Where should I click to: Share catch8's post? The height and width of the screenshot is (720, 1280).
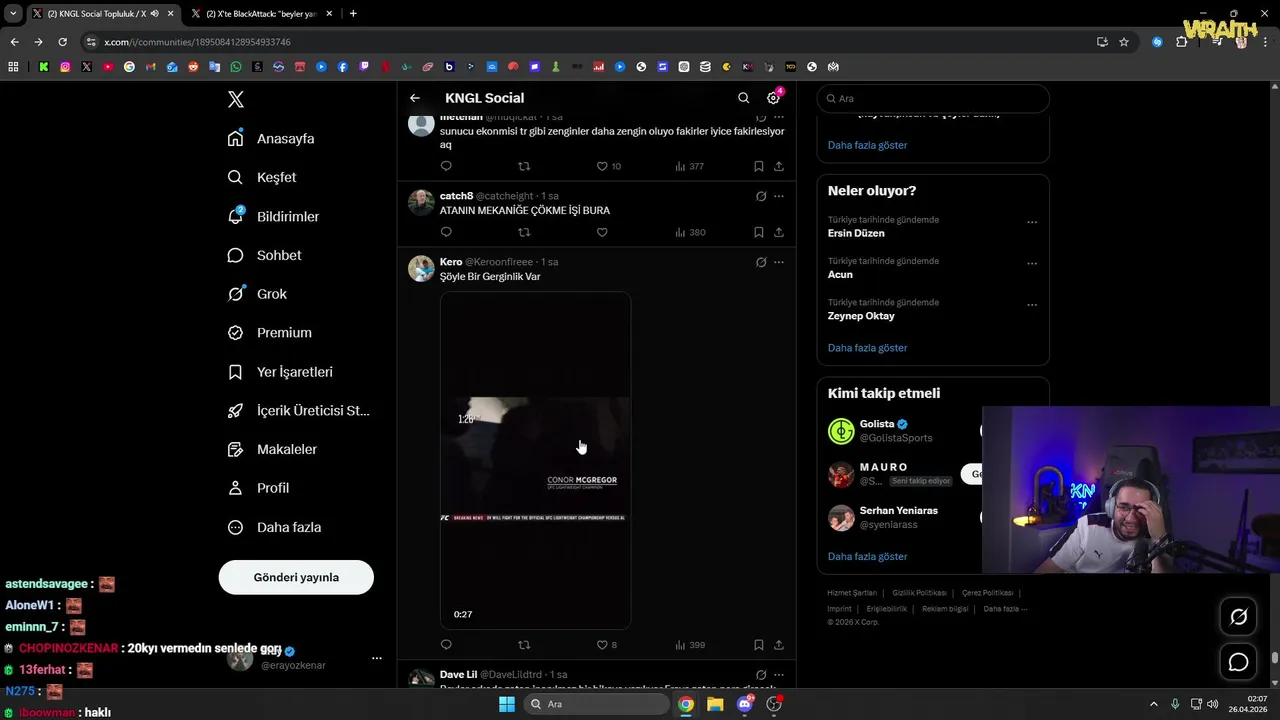click(779, 232)
